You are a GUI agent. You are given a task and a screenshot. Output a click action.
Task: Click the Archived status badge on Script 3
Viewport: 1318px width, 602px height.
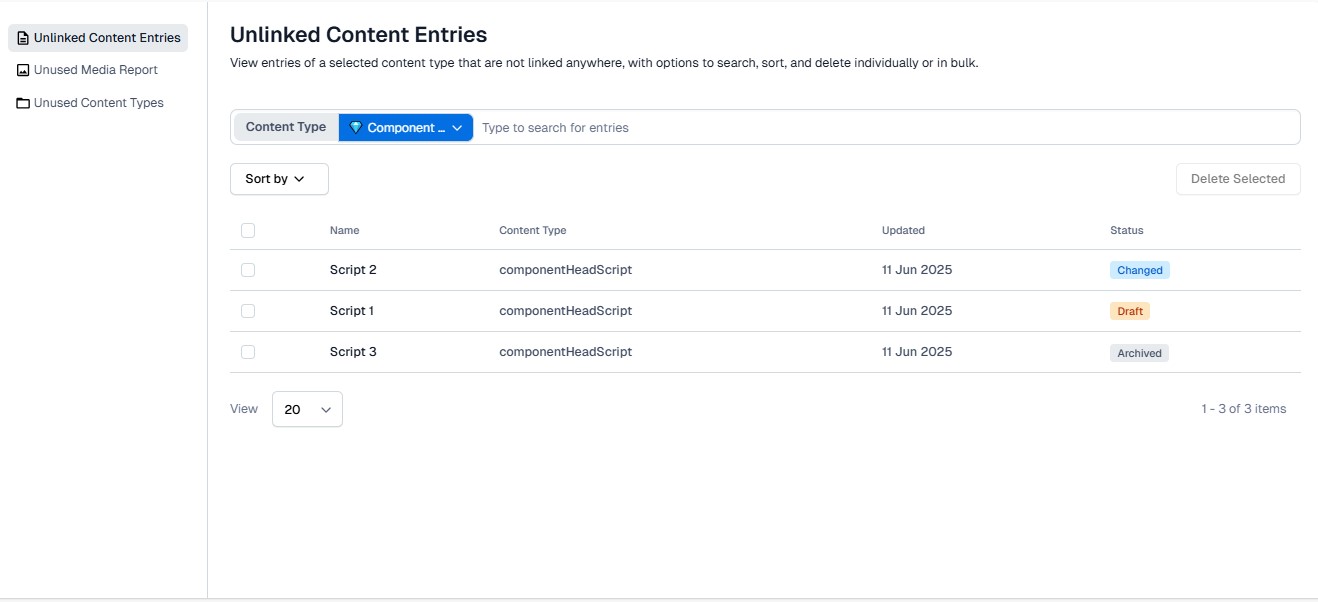point(1139,352)
